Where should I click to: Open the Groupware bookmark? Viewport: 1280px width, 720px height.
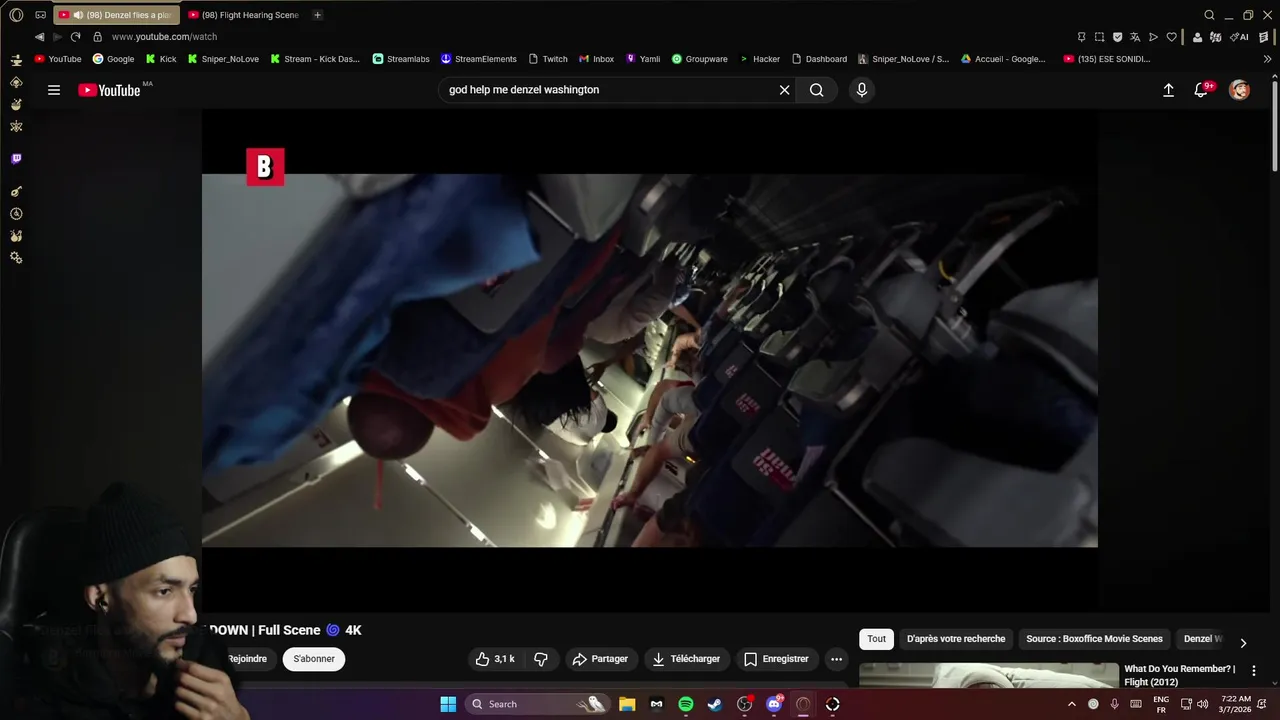[x=700, y=59]
